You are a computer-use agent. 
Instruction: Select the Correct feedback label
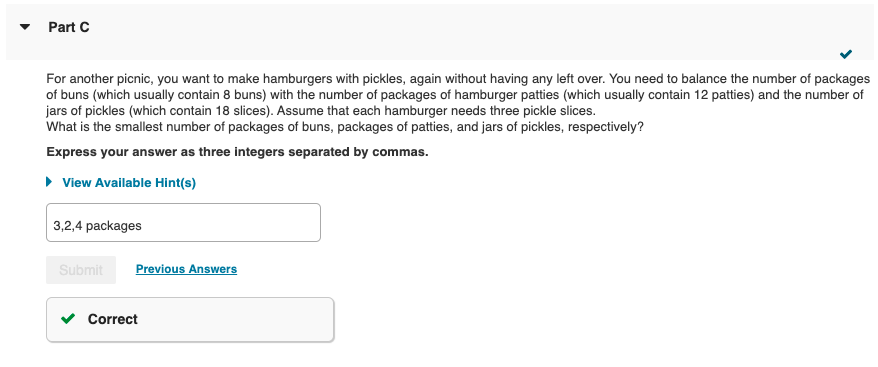(113, 319)
